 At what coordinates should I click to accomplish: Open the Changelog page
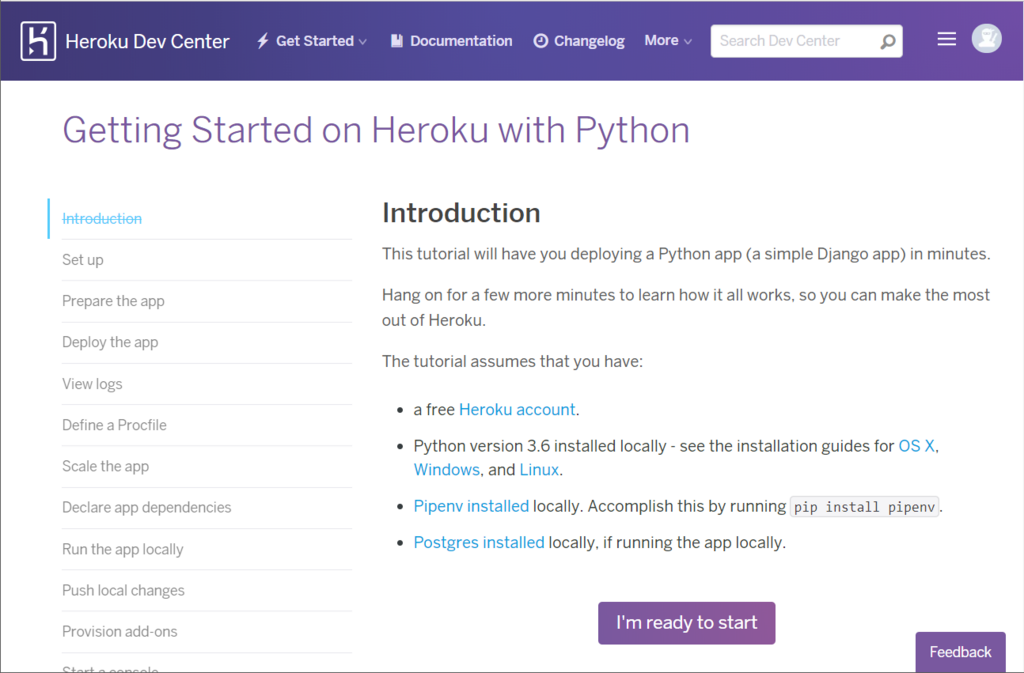(x=589, y=41)
